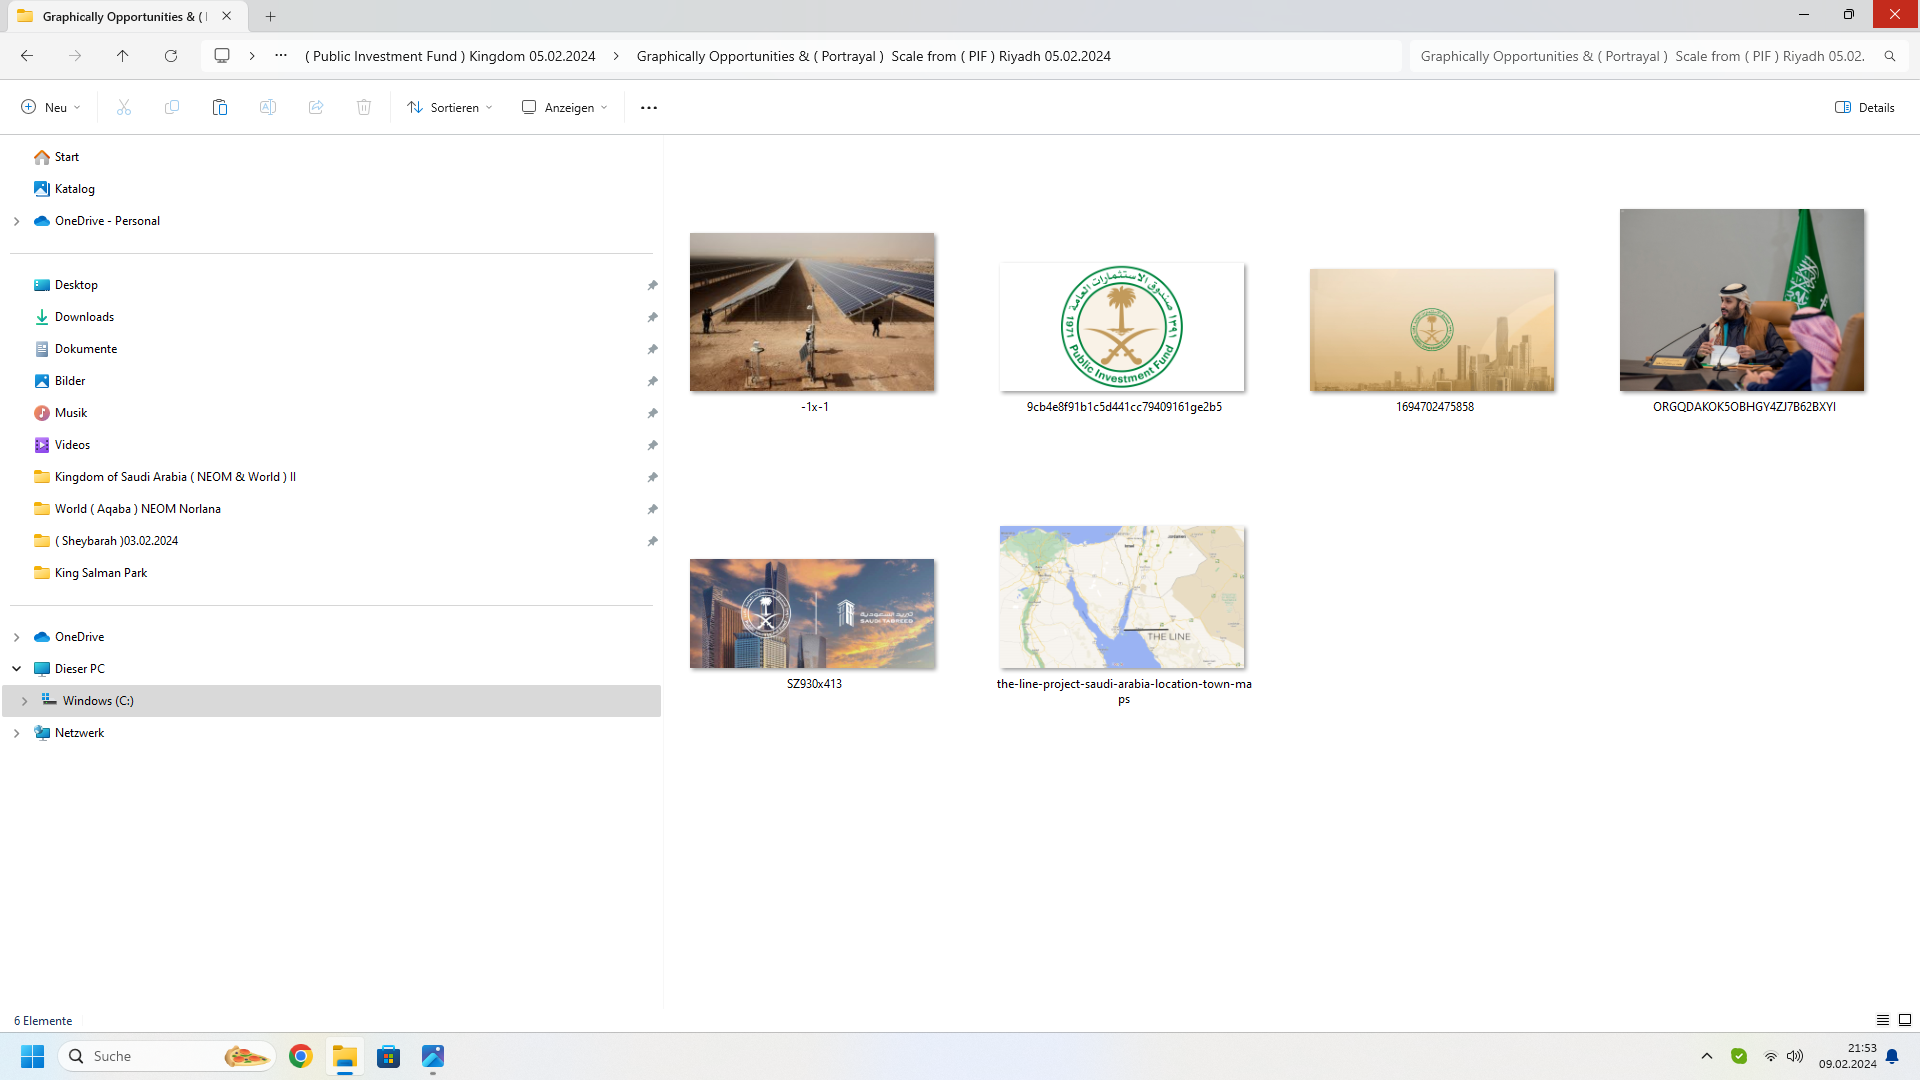The height and width of the screenshot is (1080, 1920).
Task: Select image ORGQDAKOK5OBHGY4ZJ7B62BXYI
Action: [x=1742, y=300]
